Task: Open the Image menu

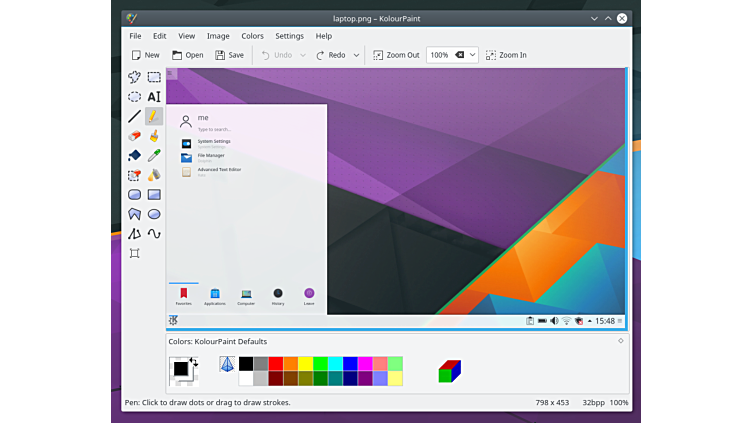Action: [x=218, y=36]
